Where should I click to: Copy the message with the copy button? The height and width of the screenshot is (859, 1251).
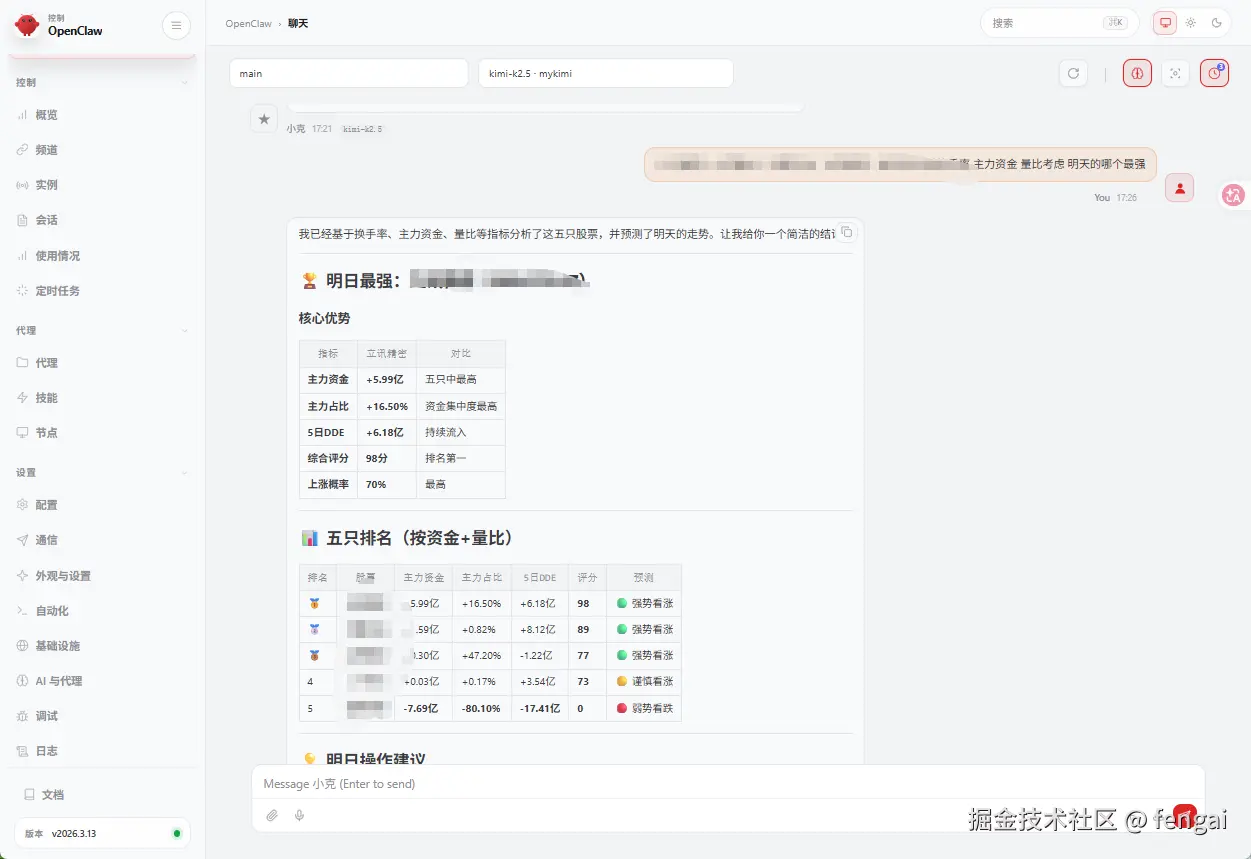846,231
